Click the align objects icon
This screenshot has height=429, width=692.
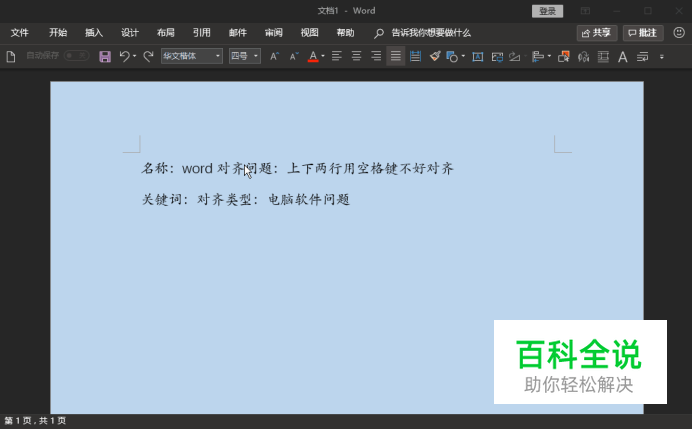pos(538,56)
